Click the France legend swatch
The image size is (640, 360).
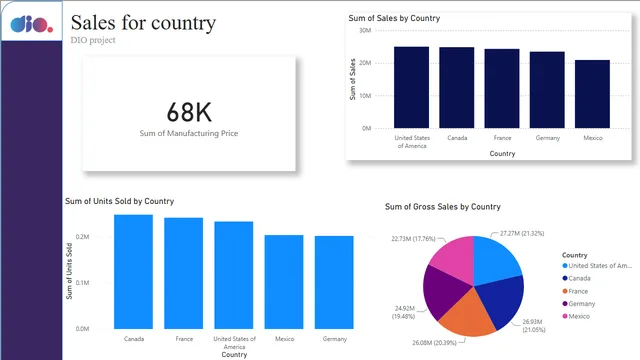coord(565,291)
